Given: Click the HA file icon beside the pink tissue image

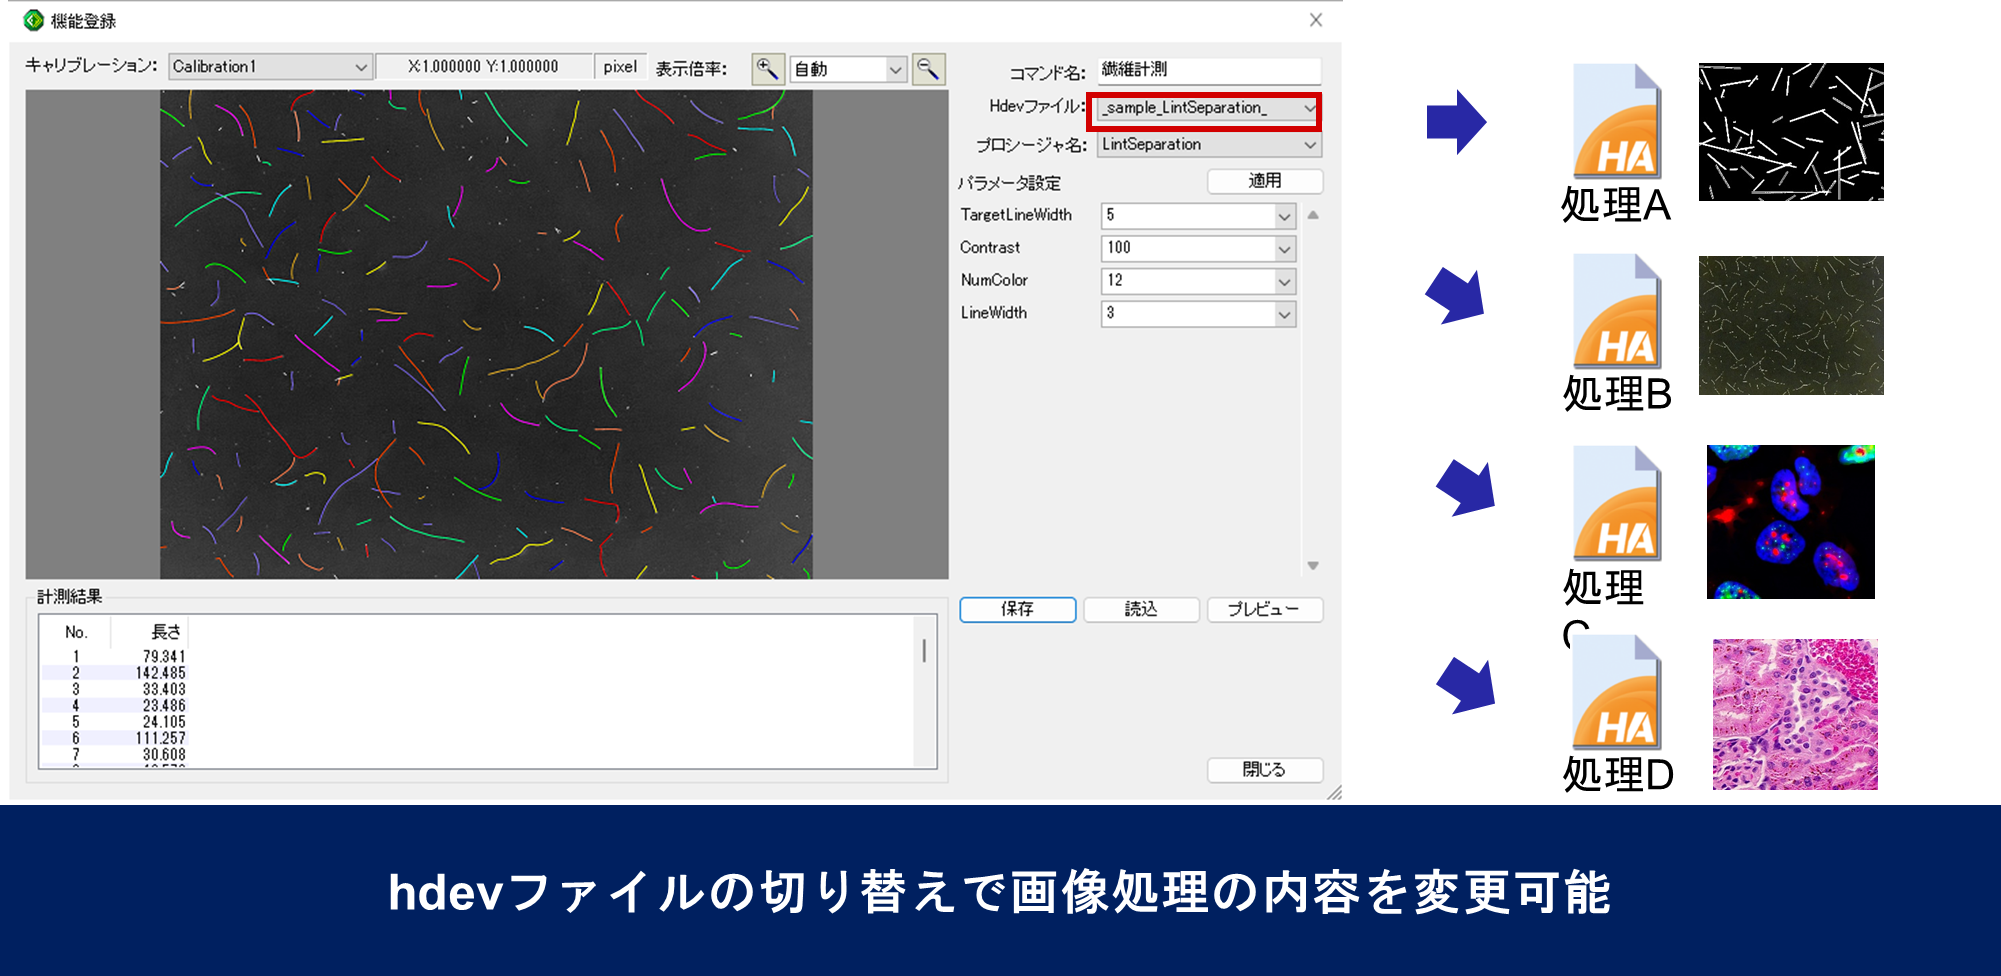Looking at the screenshot, I should click(x=1615, y=693).
